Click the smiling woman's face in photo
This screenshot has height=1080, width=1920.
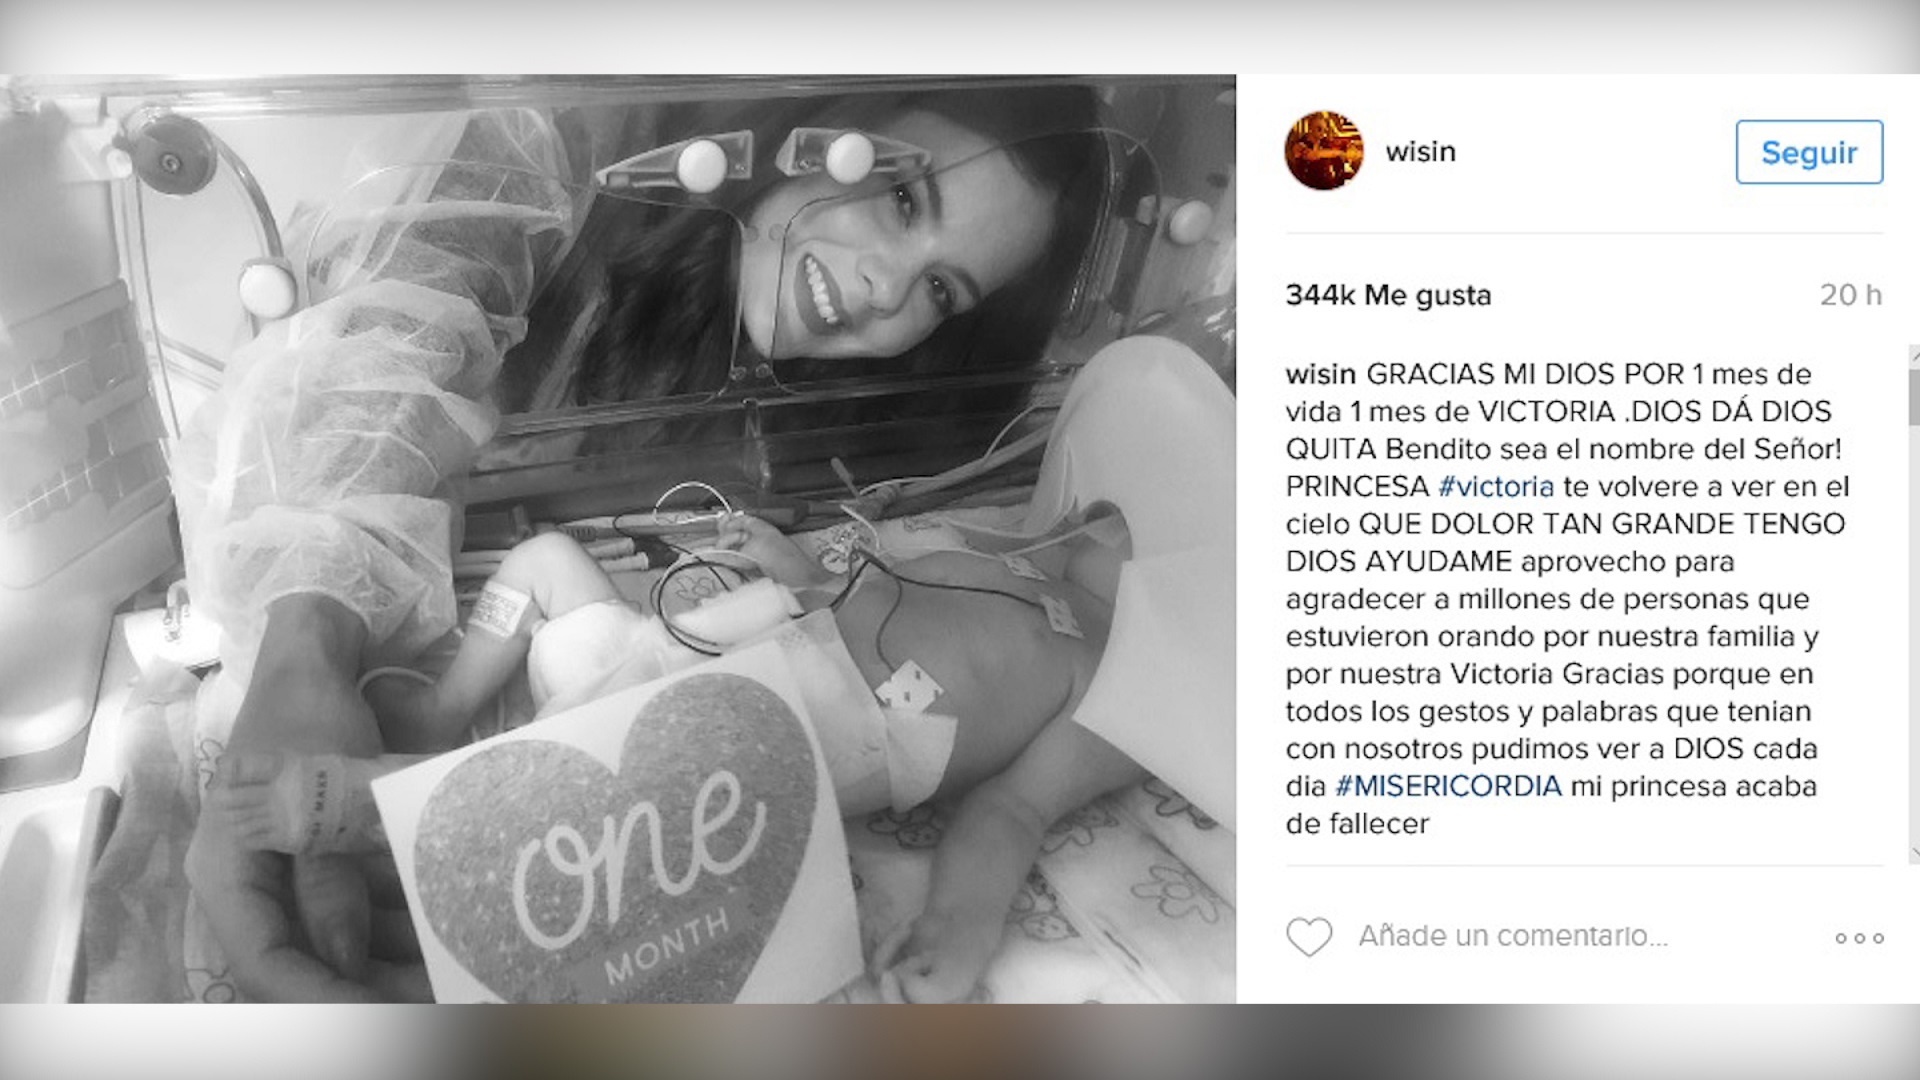coord(868,258)
